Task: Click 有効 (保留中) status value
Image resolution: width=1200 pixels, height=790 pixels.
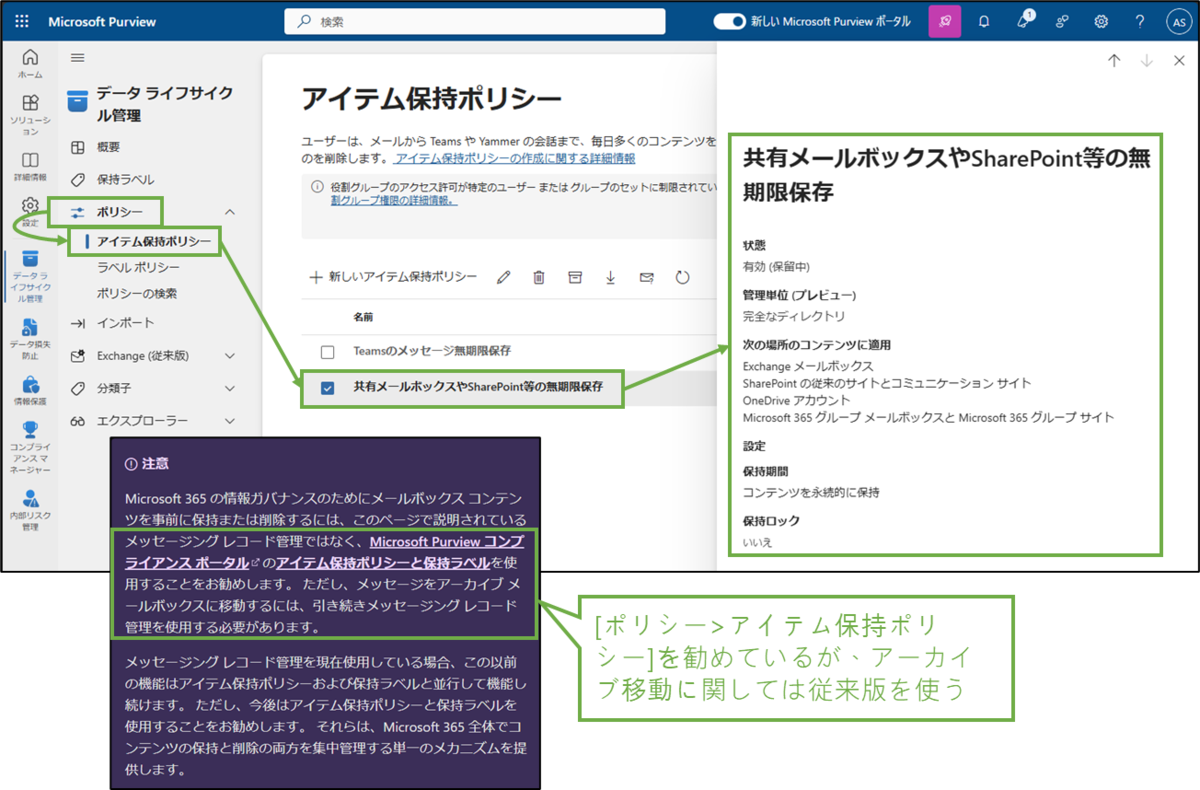Action: [776, 267]
